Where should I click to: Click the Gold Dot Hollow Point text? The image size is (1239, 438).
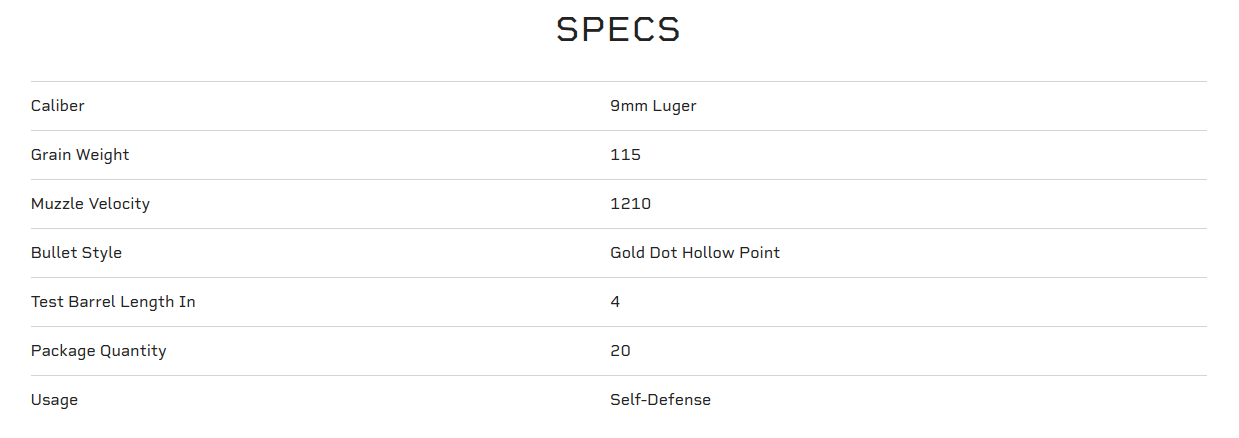coord(695,253)
